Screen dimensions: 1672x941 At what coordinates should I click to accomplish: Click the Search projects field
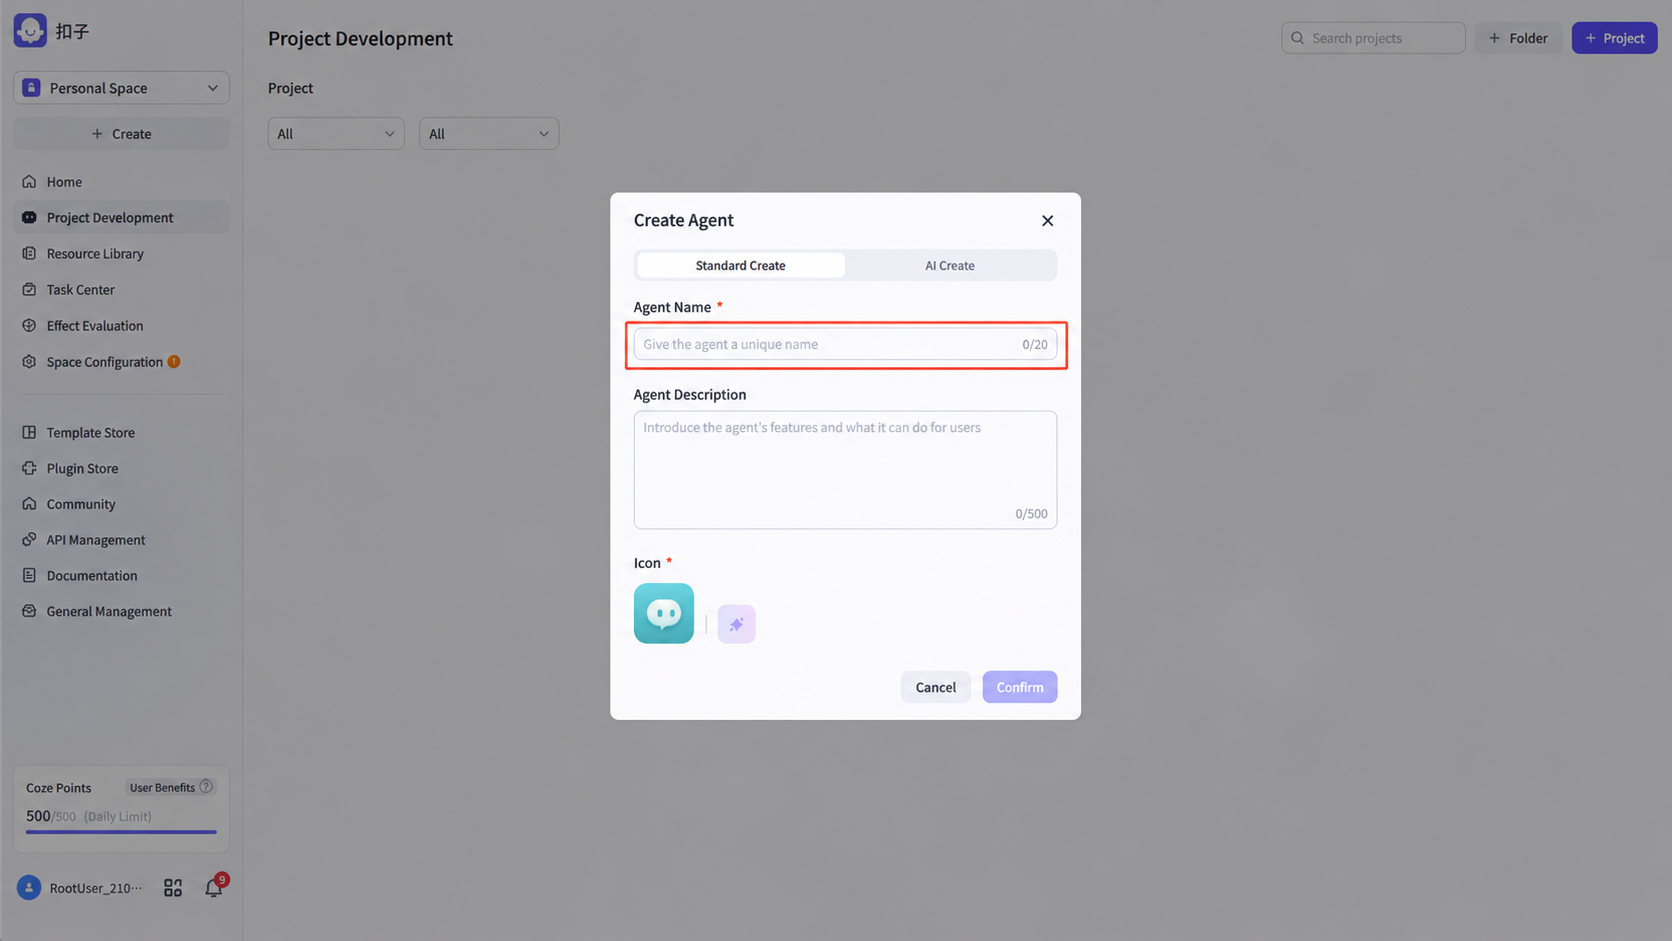tap(1373, 38)
